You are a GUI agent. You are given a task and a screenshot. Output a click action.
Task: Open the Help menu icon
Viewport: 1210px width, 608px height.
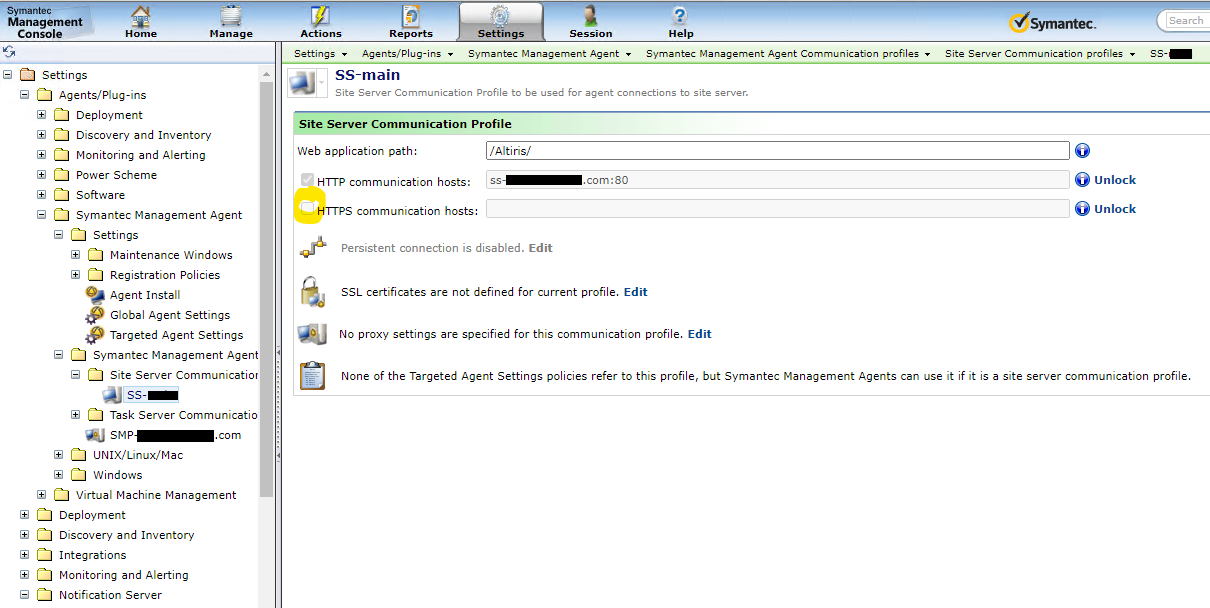coord(681,16)
